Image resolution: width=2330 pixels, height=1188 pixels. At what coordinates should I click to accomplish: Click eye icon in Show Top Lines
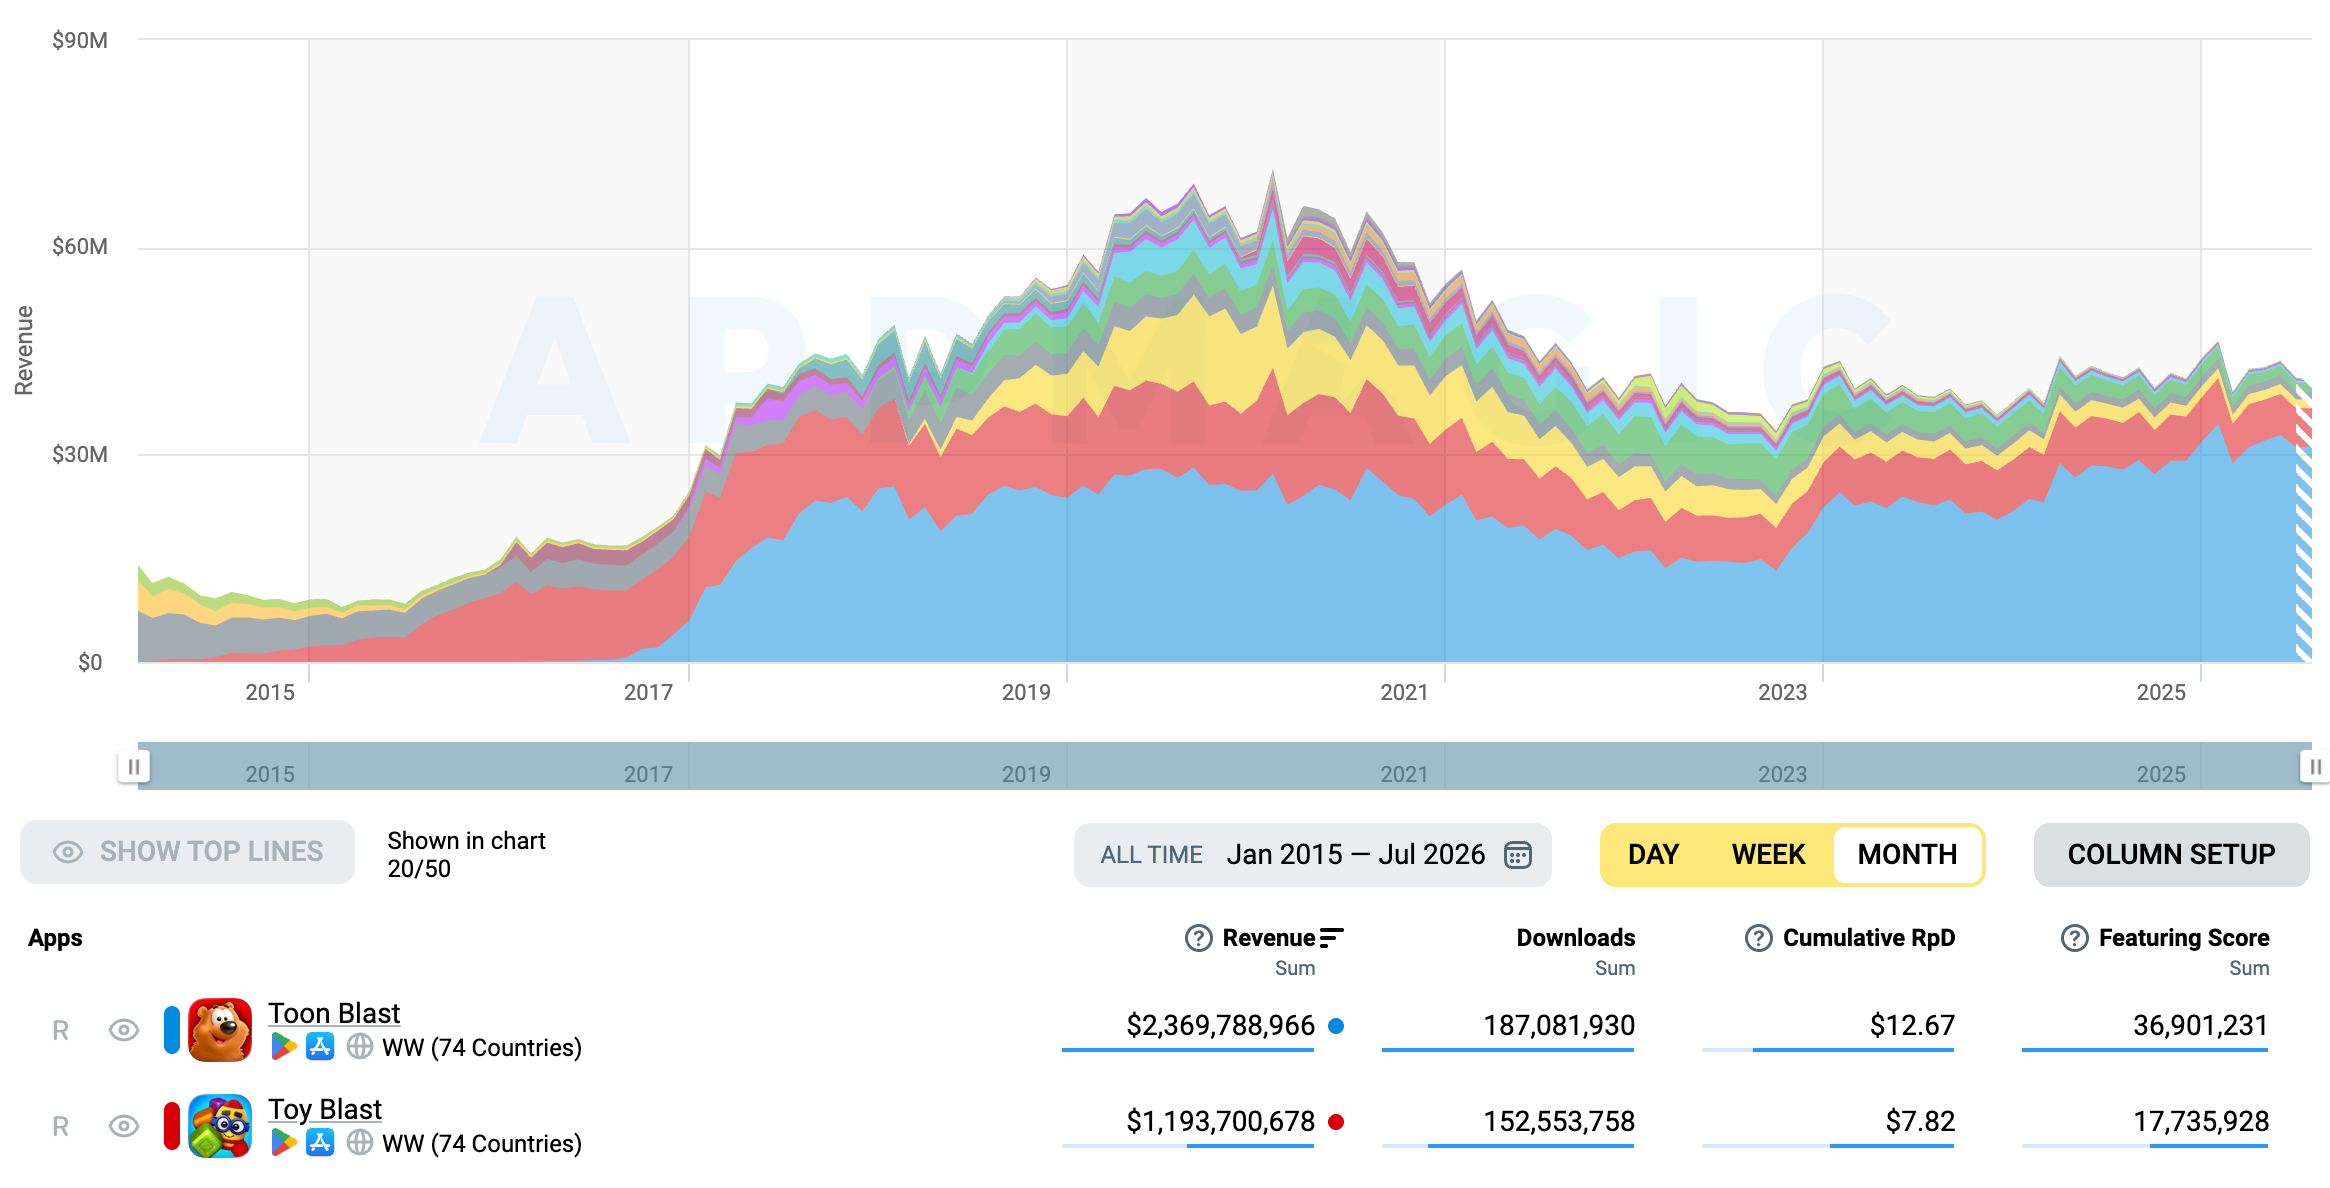click(68, 852)
